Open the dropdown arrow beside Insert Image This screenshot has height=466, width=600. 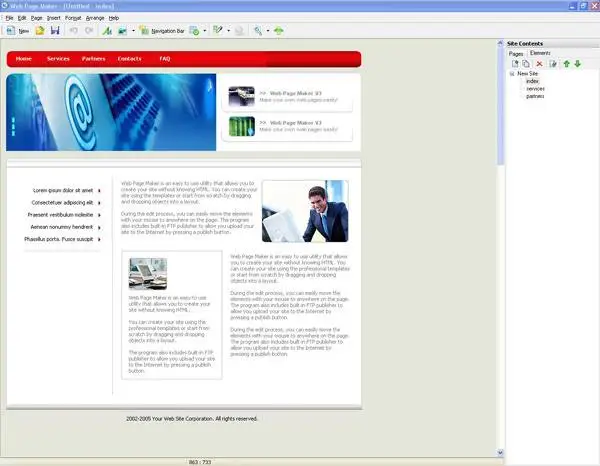click(x=133, y=31)
